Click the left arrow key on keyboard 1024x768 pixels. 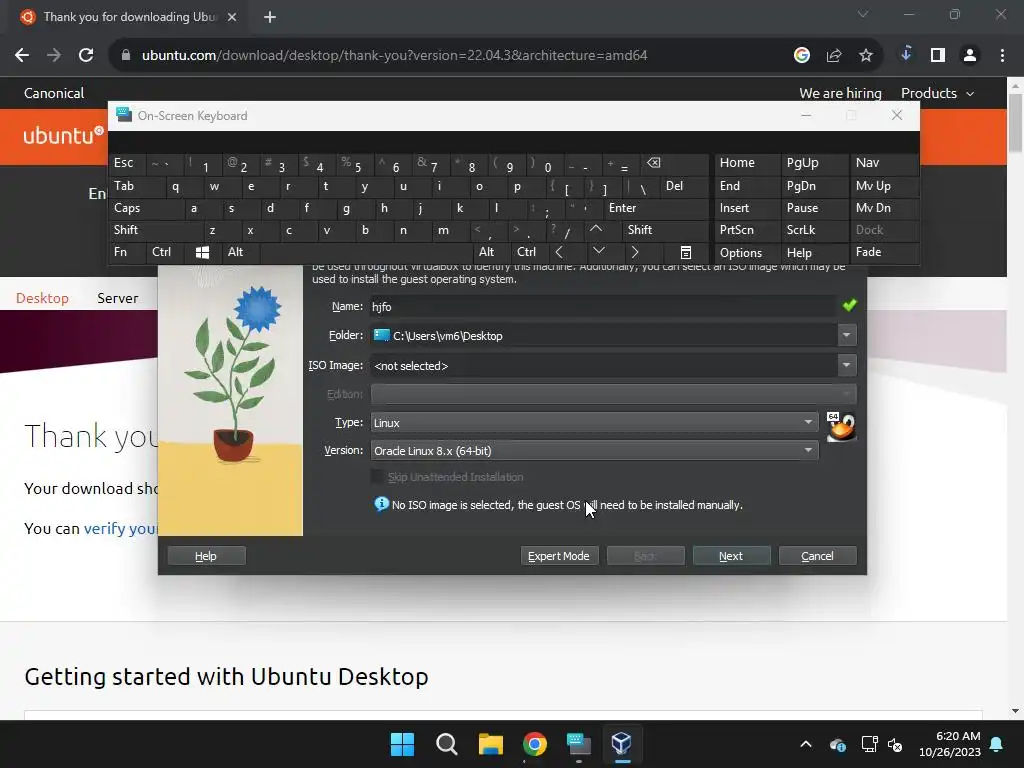point(559,252)
